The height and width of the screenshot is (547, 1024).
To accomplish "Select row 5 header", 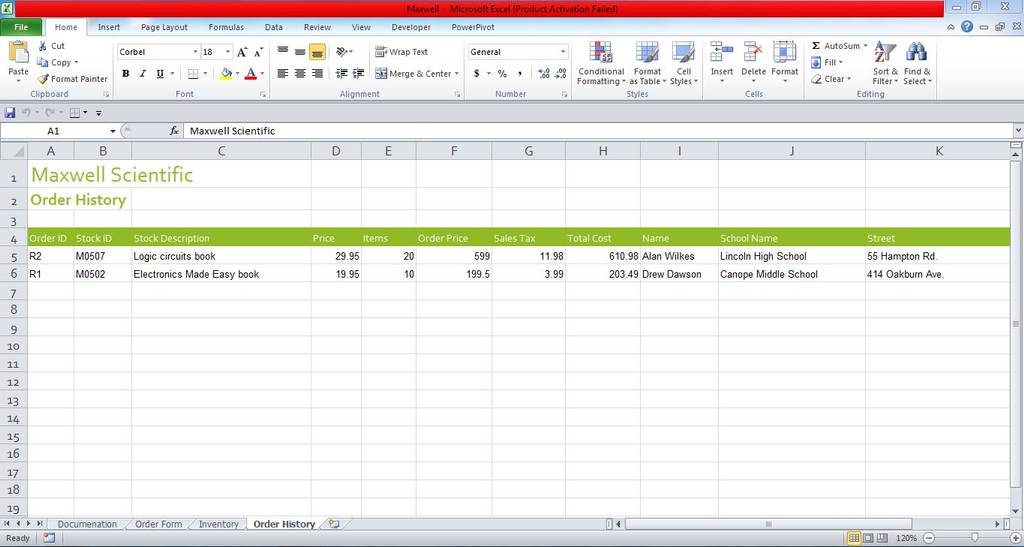I will 14,257.
